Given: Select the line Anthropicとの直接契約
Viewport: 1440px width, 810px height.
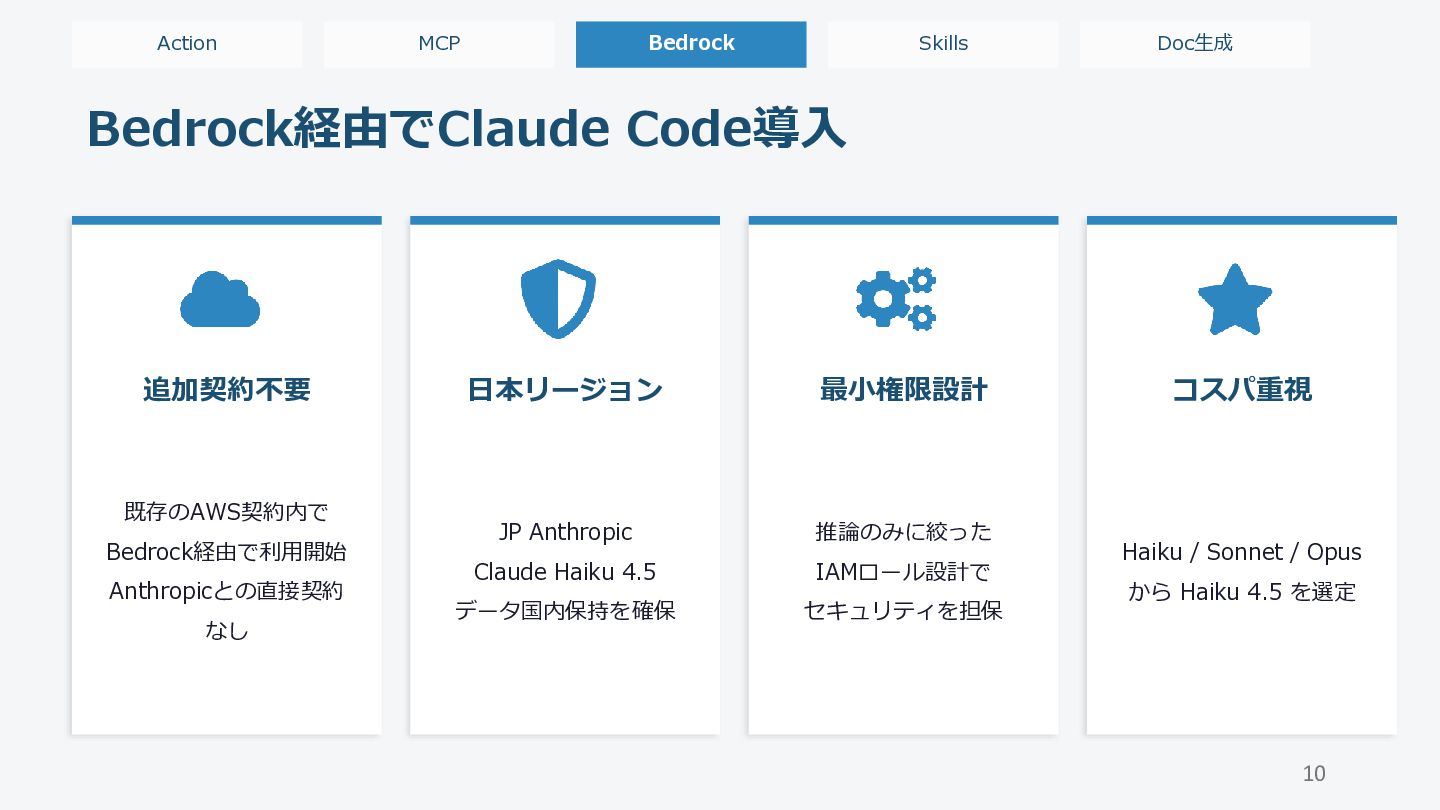Looking at the screenshot, I should (226, 591).
